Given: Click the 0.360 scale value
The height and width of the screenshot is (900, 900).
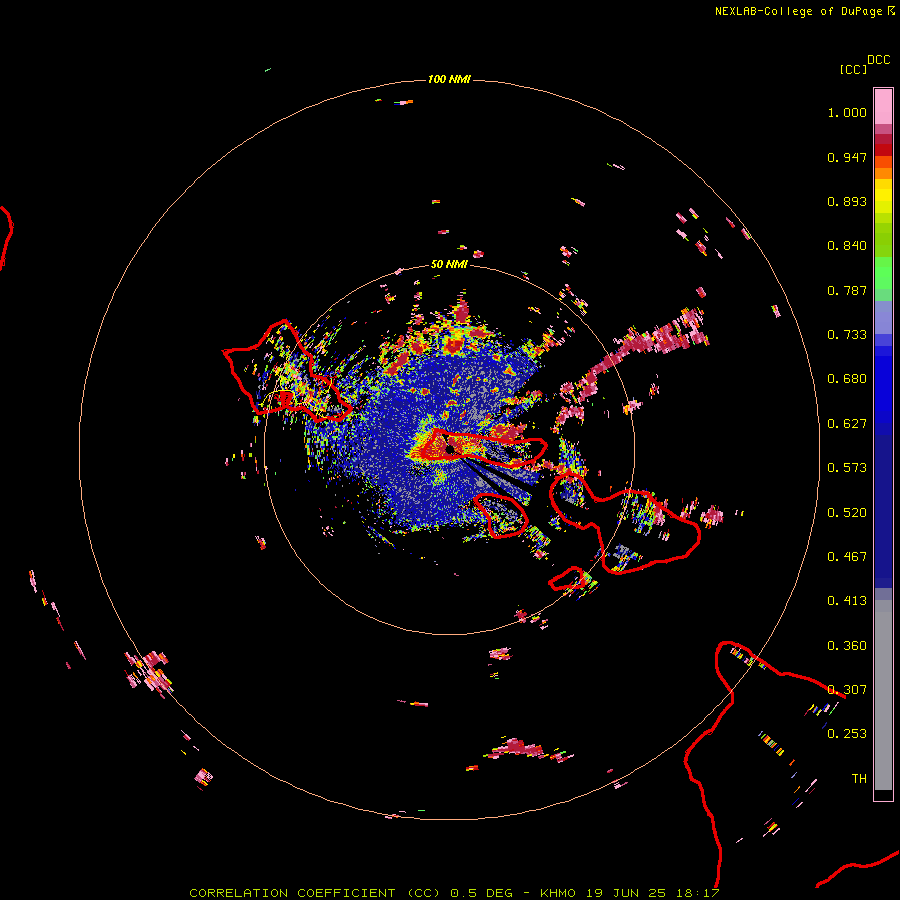Looking at the screenshot, I should tap(847, 646).
